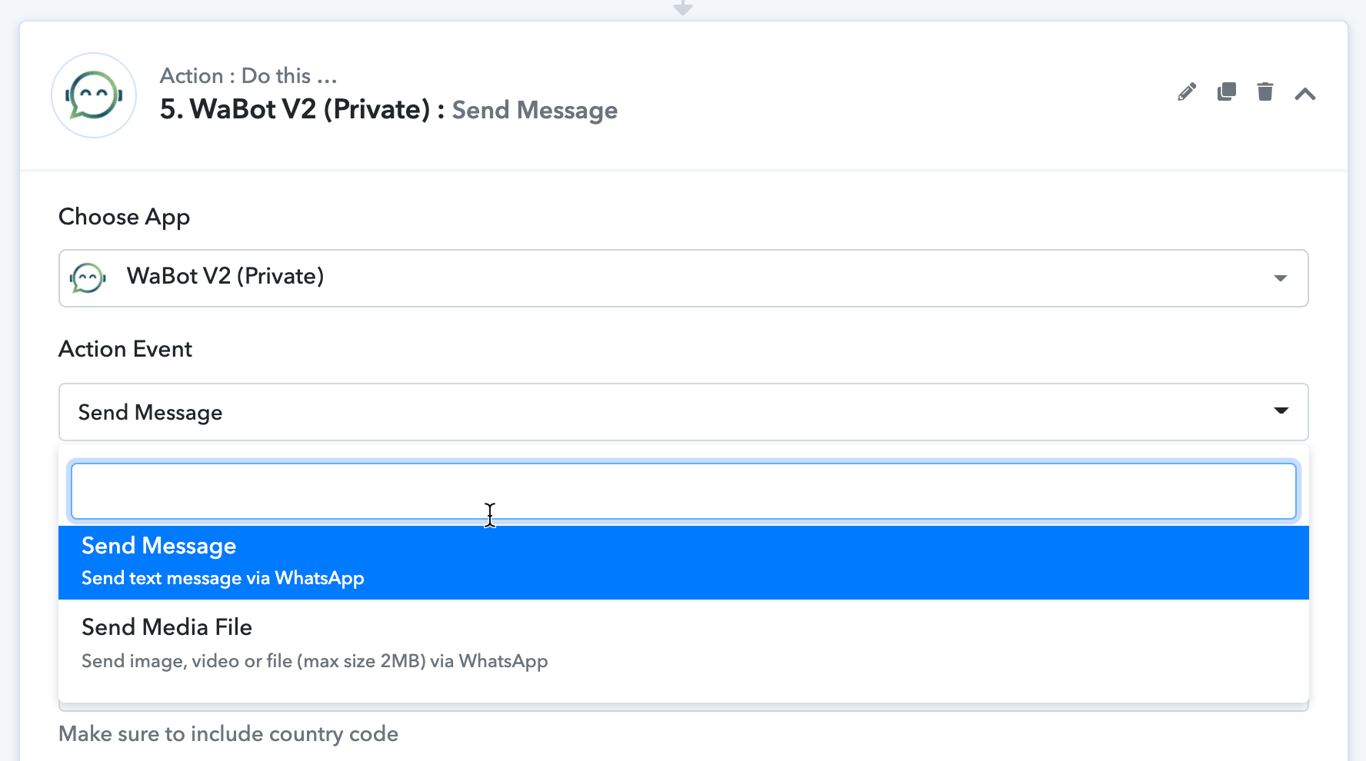Duplicate this action step using copy icon
This screenshot has height=761, width=1366.
(x=1226, y=92)
